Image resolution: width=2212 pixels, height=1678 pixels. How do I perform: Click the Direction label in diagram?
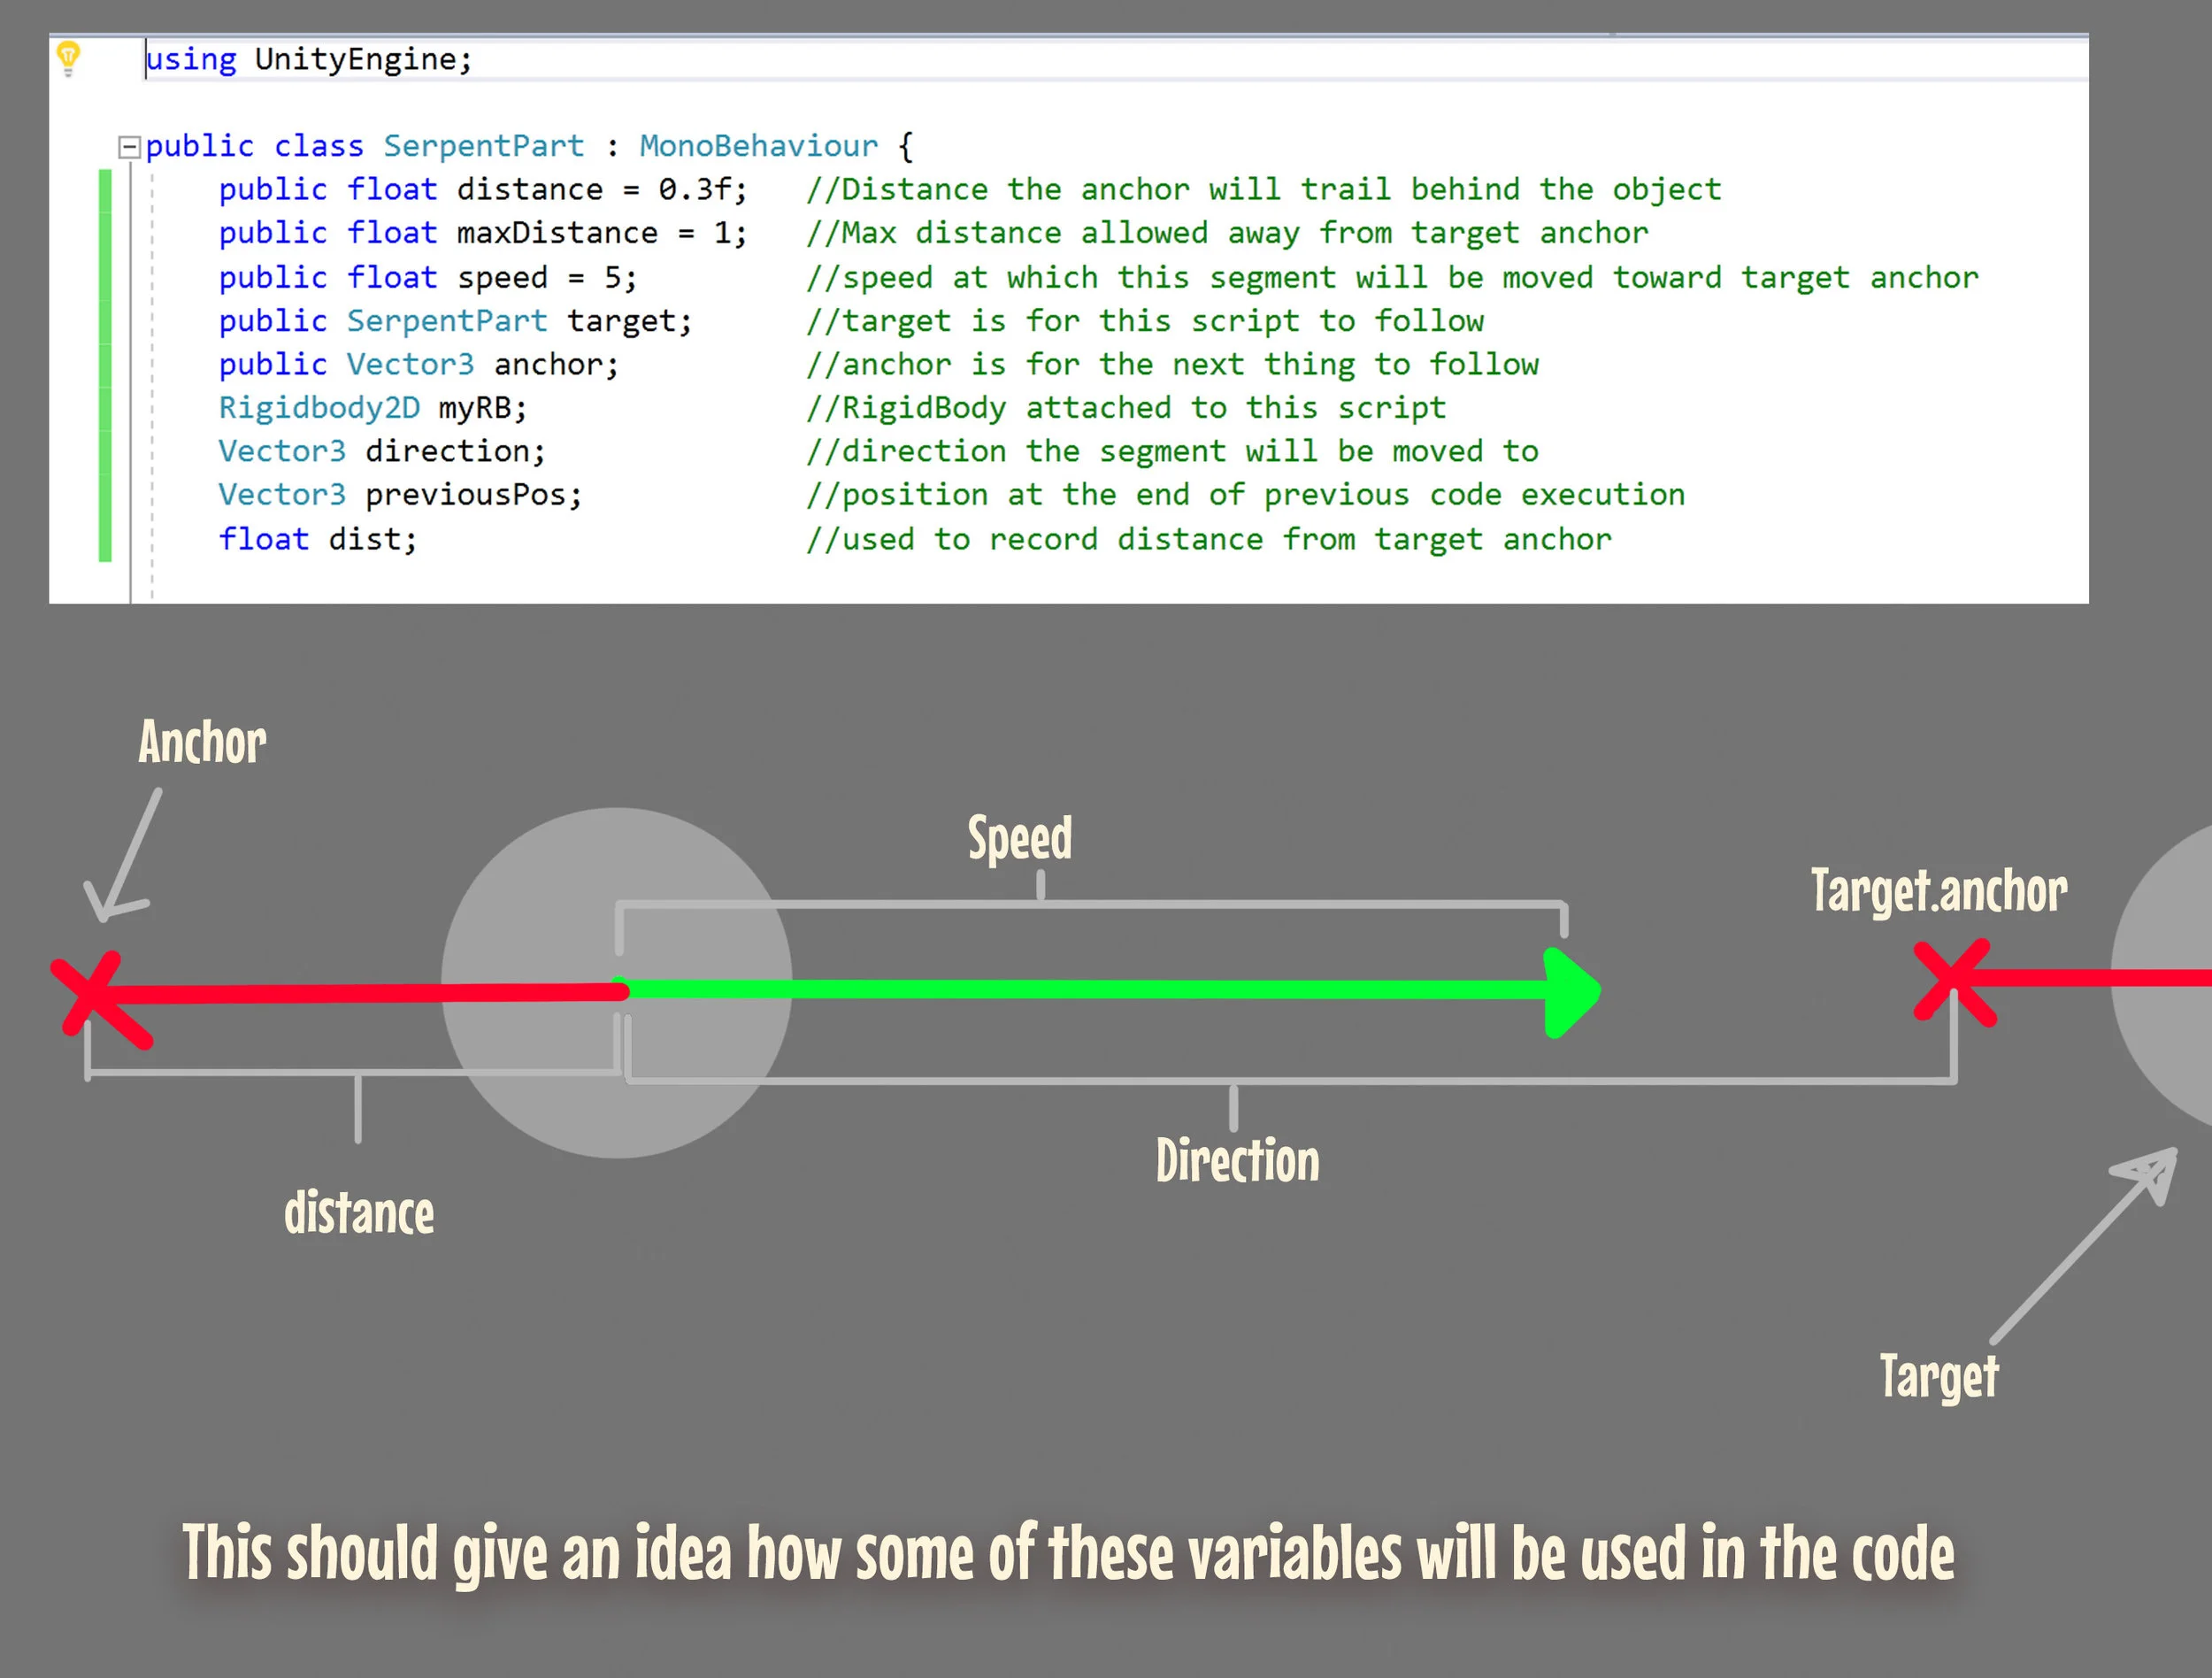pyautogui.click(x=1237, y=1161)
